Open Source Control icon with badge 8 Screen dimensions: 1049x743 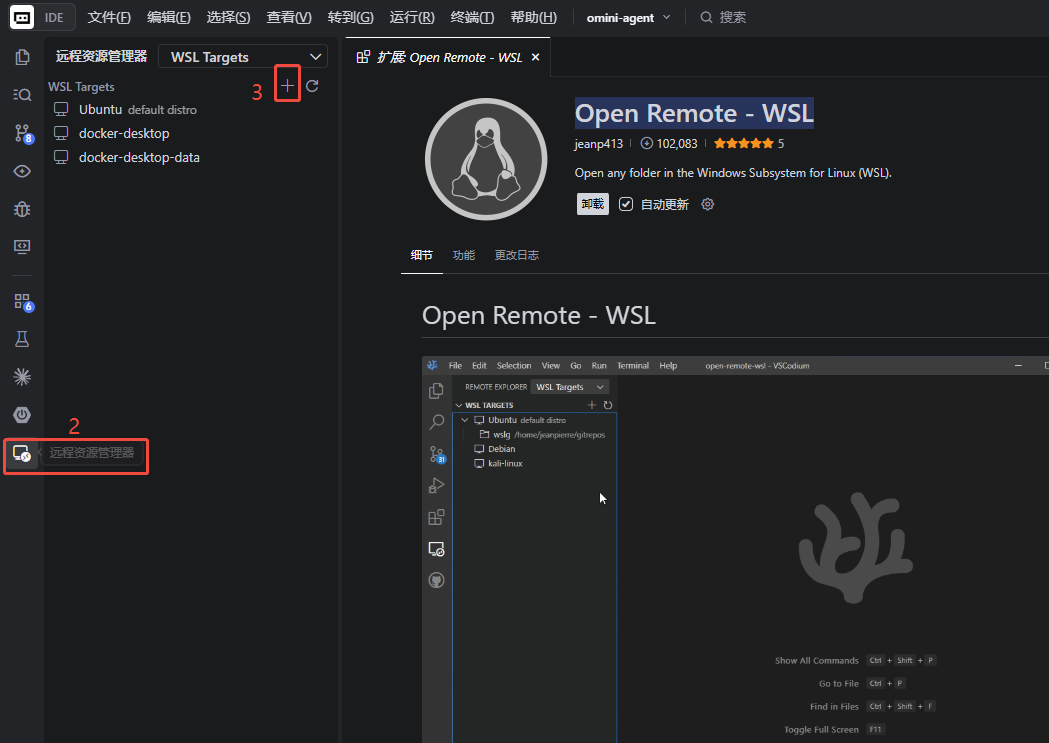(23, 133)
